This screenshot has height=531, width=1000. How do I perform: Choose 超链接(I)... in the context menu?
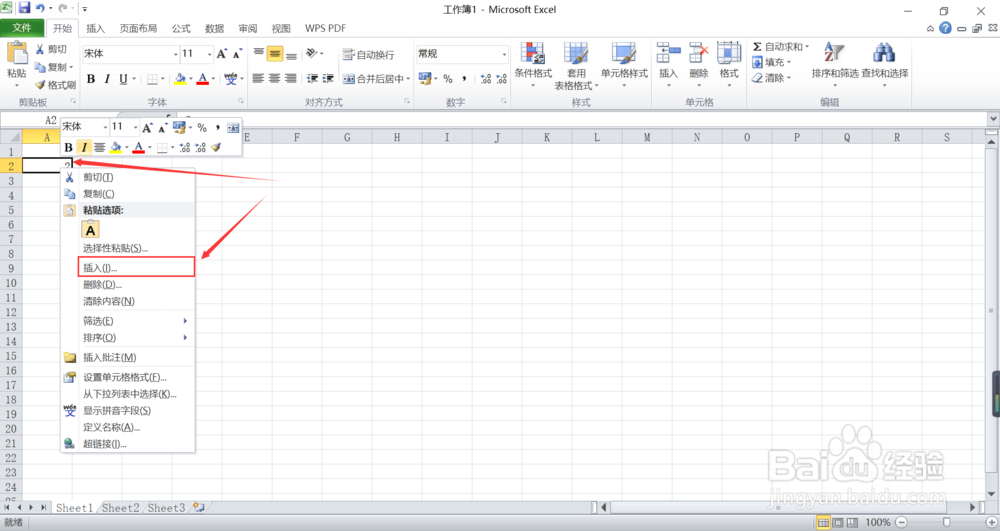128,444
